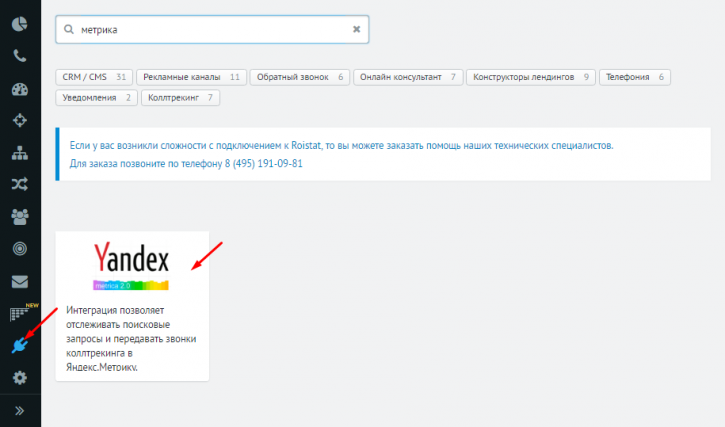Open the phone calls sidebar icon
This screenshot has height=427, width=725.
pos(19,56)
